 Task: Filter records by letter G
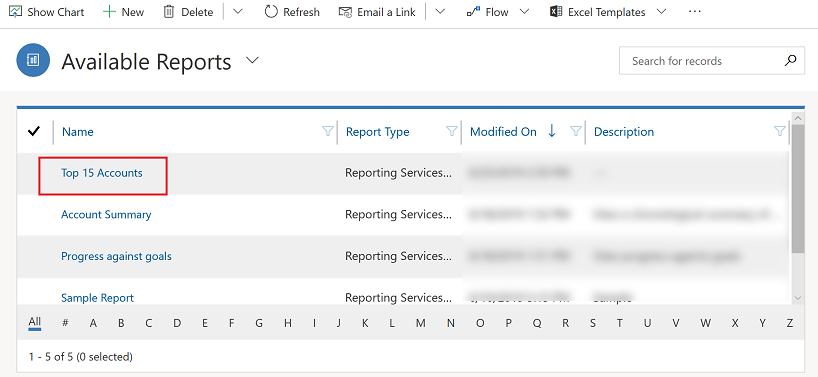(x=259, y=323)
